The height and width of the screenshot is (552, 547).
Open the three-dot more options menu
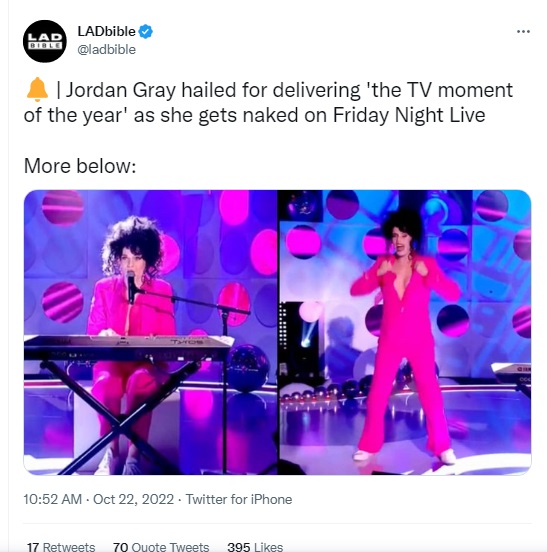click(523, 32)
